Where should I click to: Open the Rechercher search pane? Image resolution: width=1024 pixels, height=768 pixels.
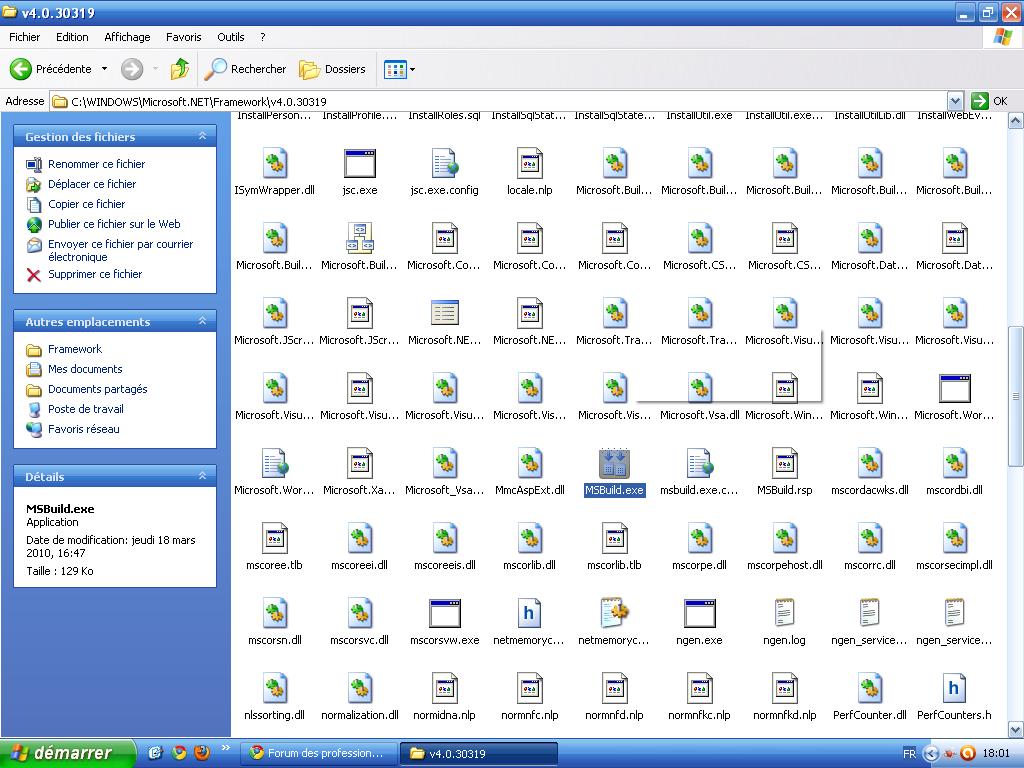pos(245,69)
